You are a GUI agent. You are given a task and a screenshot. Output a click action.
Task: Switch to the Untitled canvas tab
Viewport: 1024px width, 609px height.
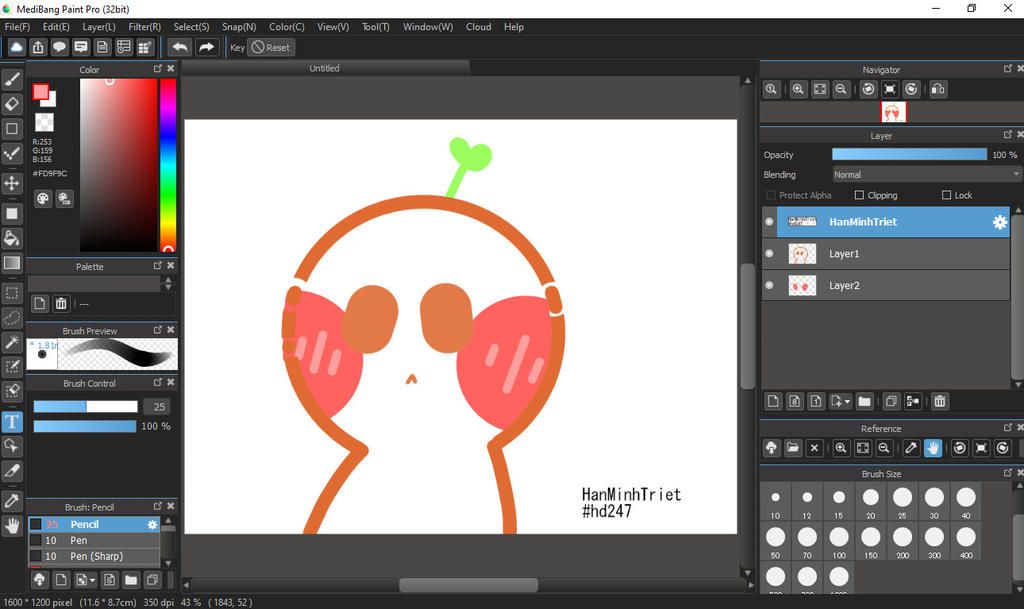pyautogui.click(x=325, y=68)
